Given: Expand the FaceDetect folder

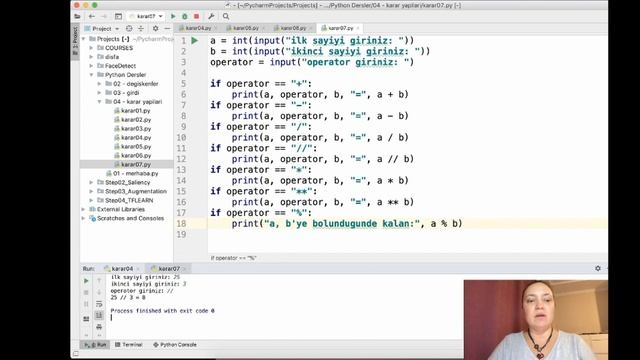Looking at the screenshot, I should 91,66.
